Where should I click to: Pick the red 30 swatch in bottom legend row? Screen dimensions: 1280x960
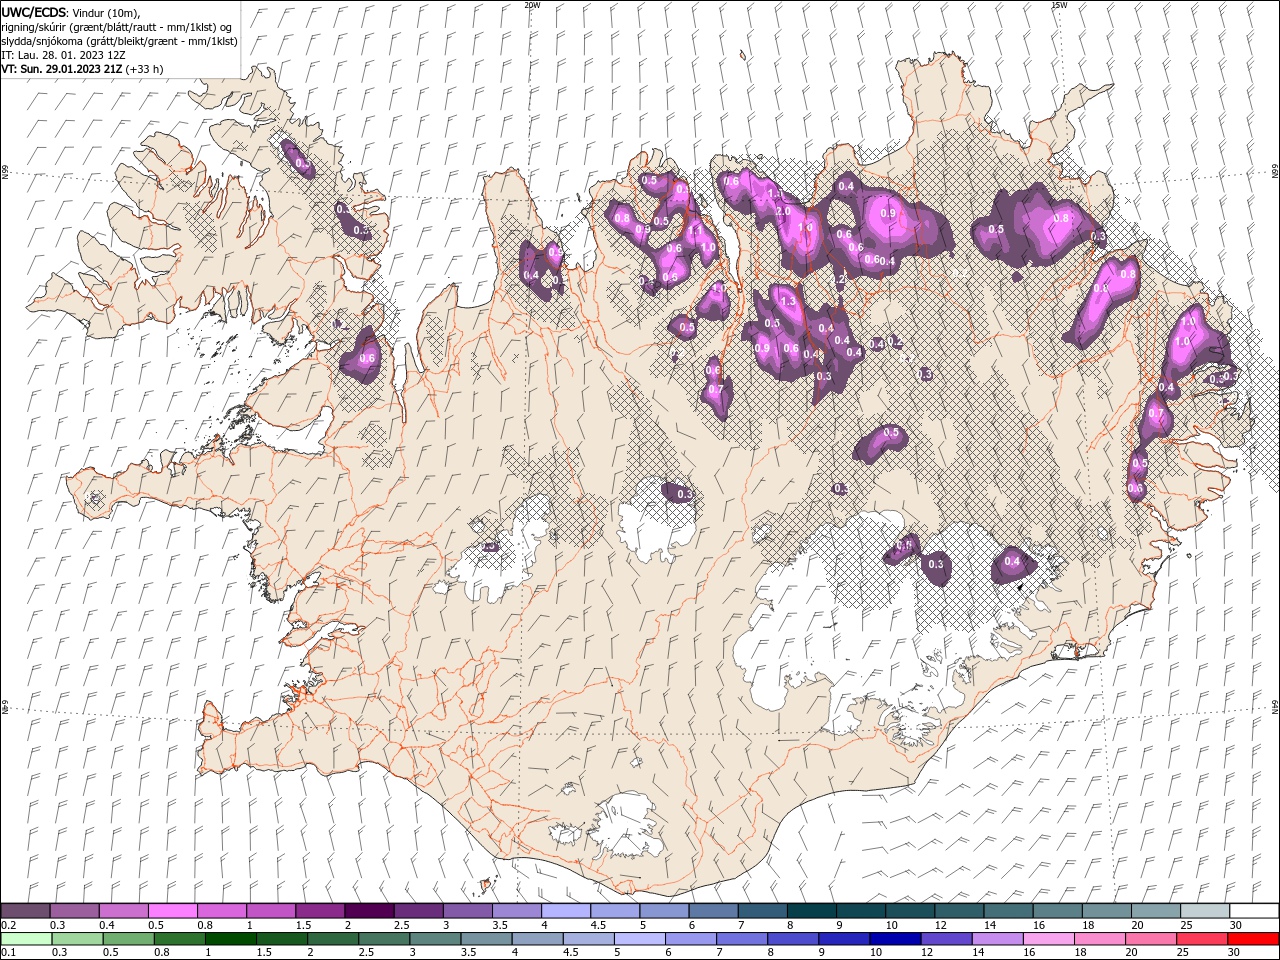1253,939
